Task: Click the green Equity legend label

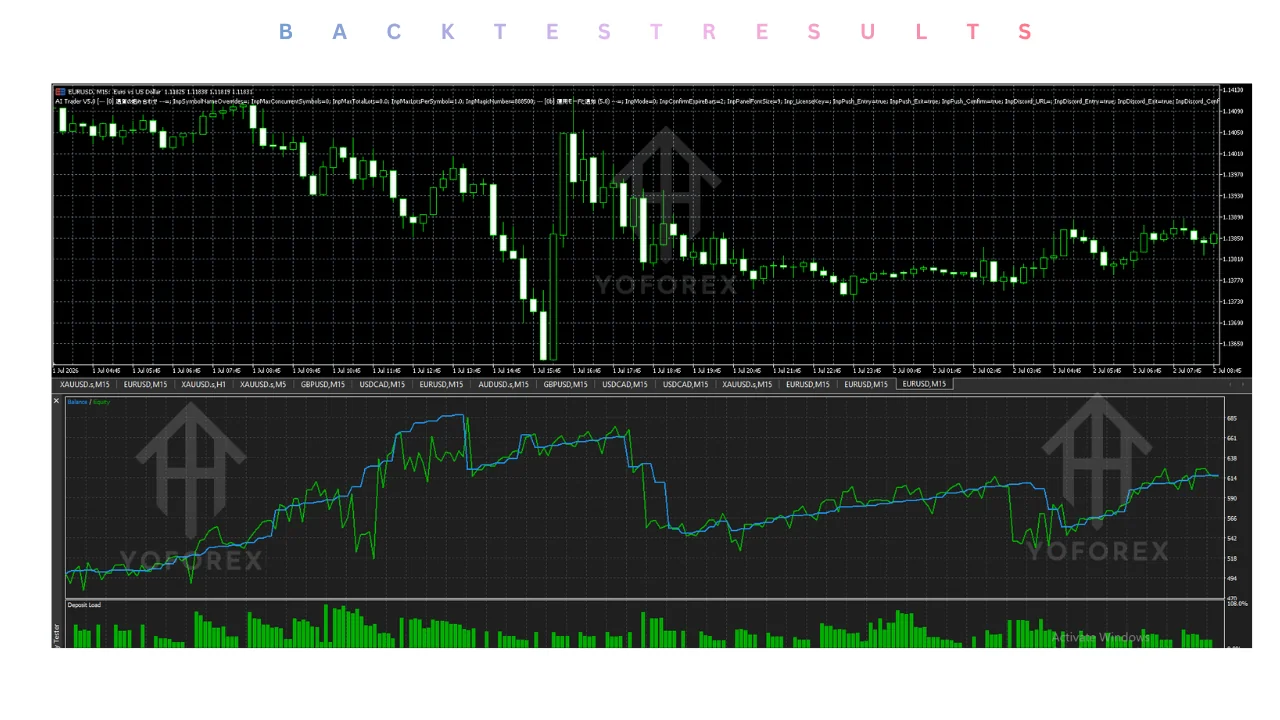Action: tap(100, 402)
